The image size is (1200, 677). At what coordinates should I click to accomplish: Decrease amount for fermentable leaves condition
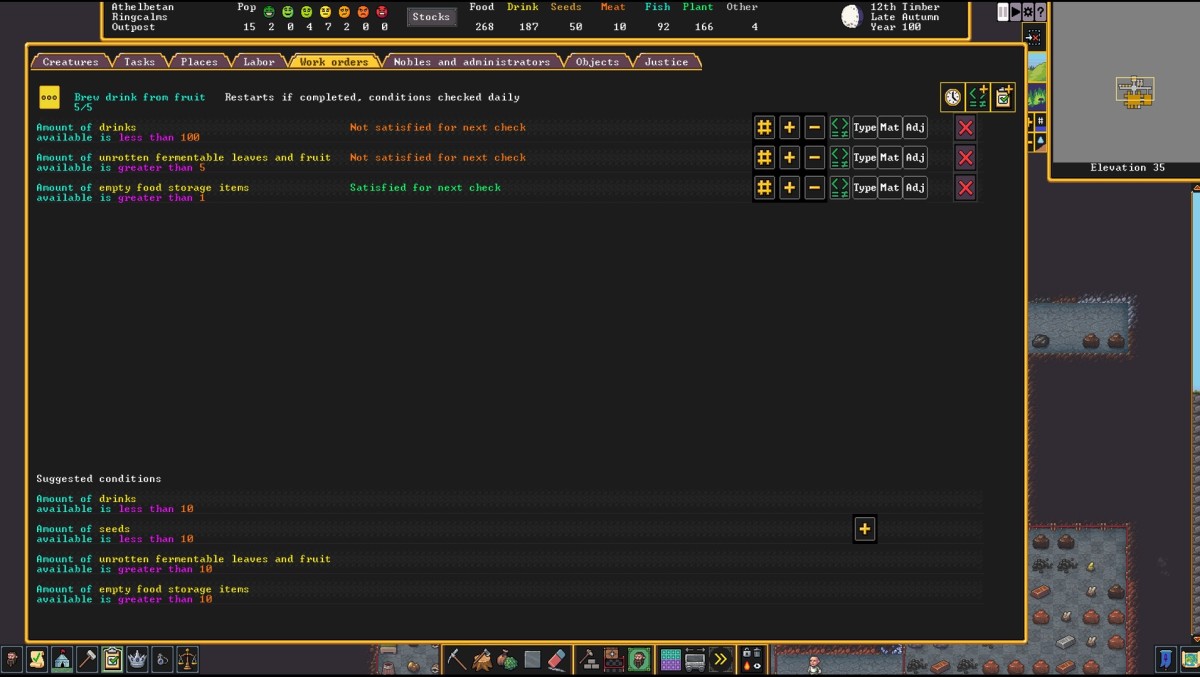[814, 158]
